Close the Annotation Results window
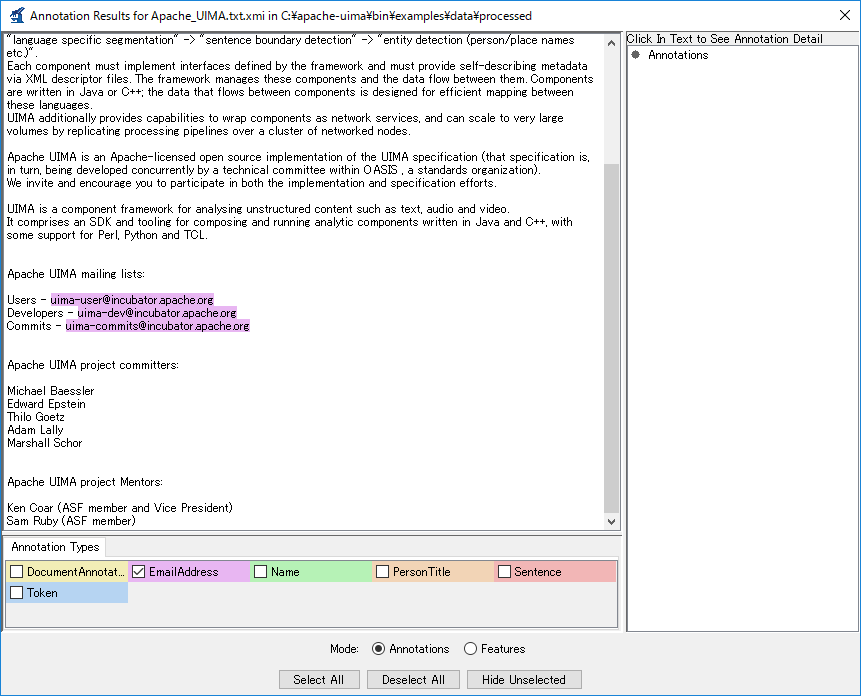 (x=845, y=15)
